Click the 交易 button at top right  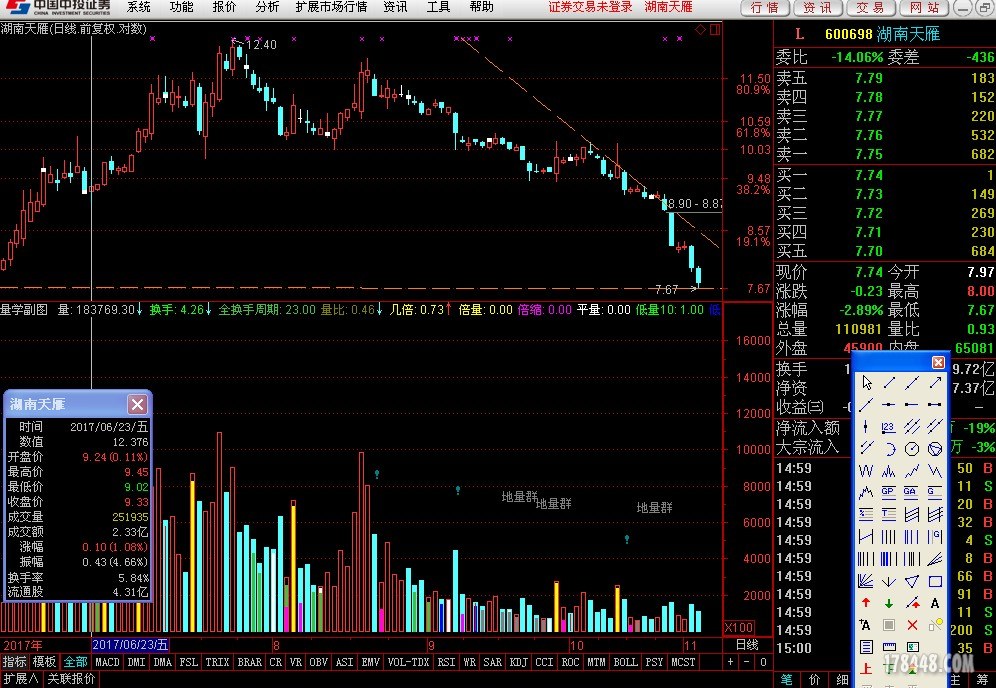870,8
